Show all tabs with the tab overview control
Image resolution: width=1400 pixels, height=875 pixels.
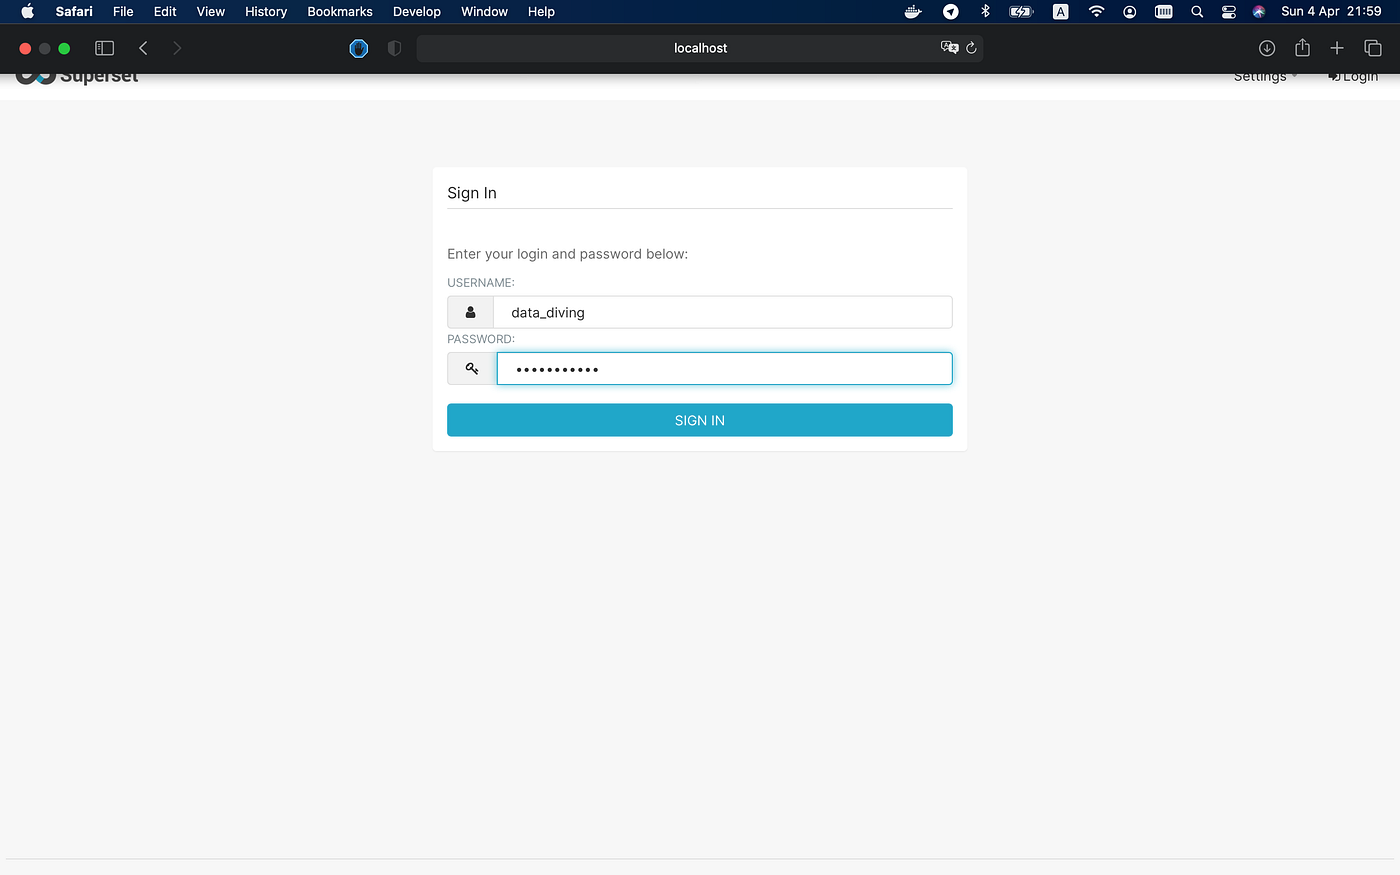[x=1372, y=47]
